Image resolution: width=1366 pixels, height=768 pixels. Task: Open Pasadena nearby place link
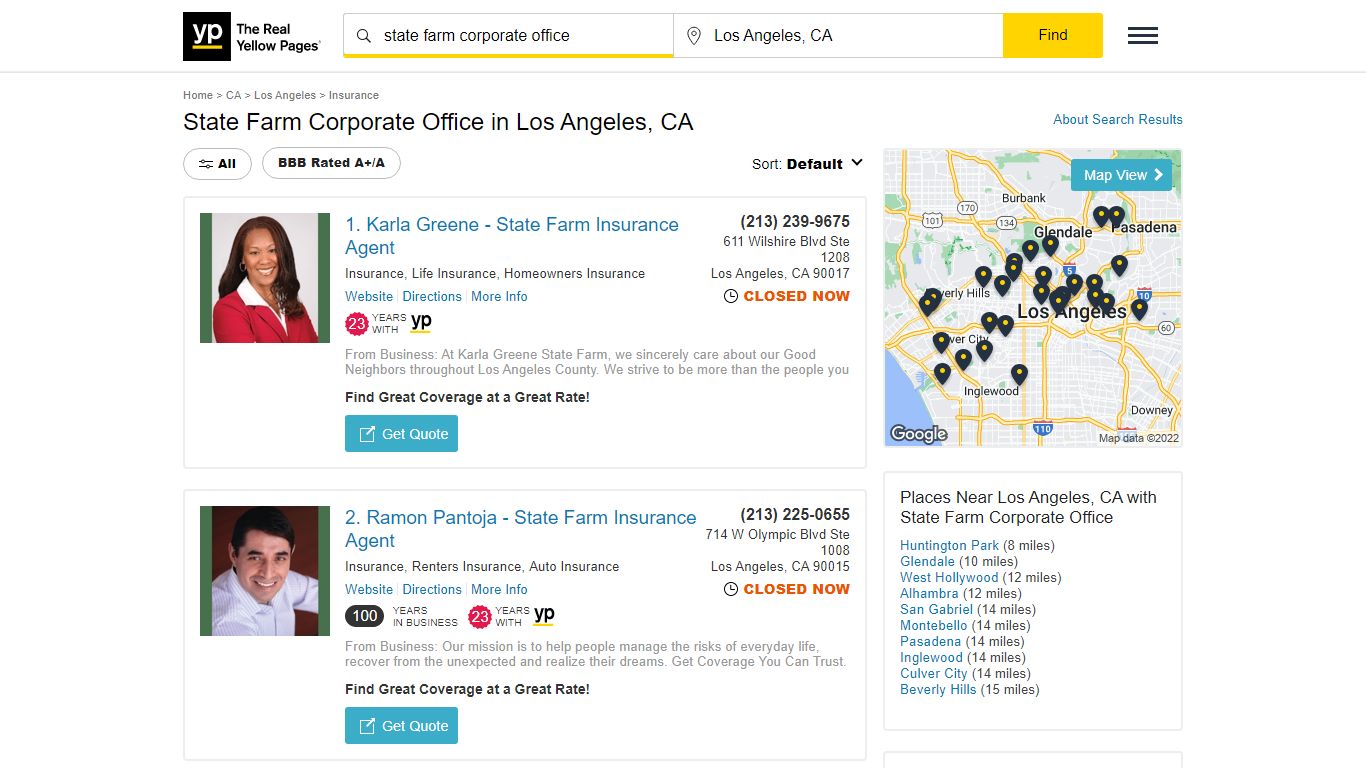(930, 641)
